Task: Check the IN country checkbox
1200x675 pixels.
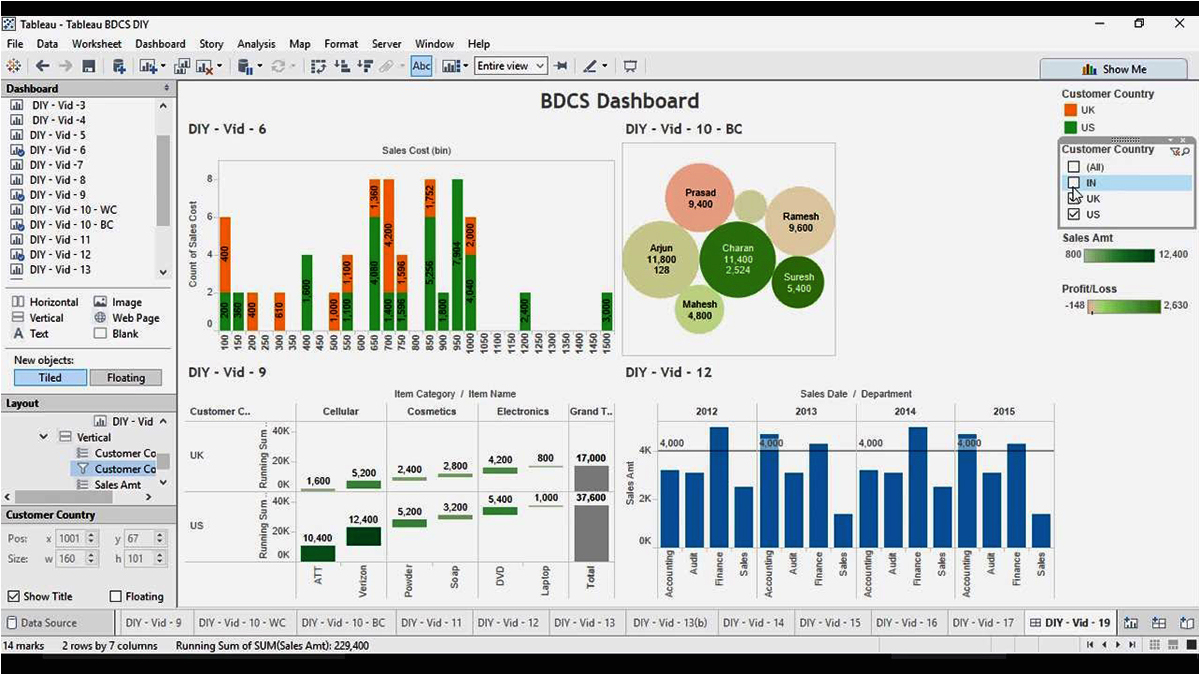Action: [x=1074, y=183]
